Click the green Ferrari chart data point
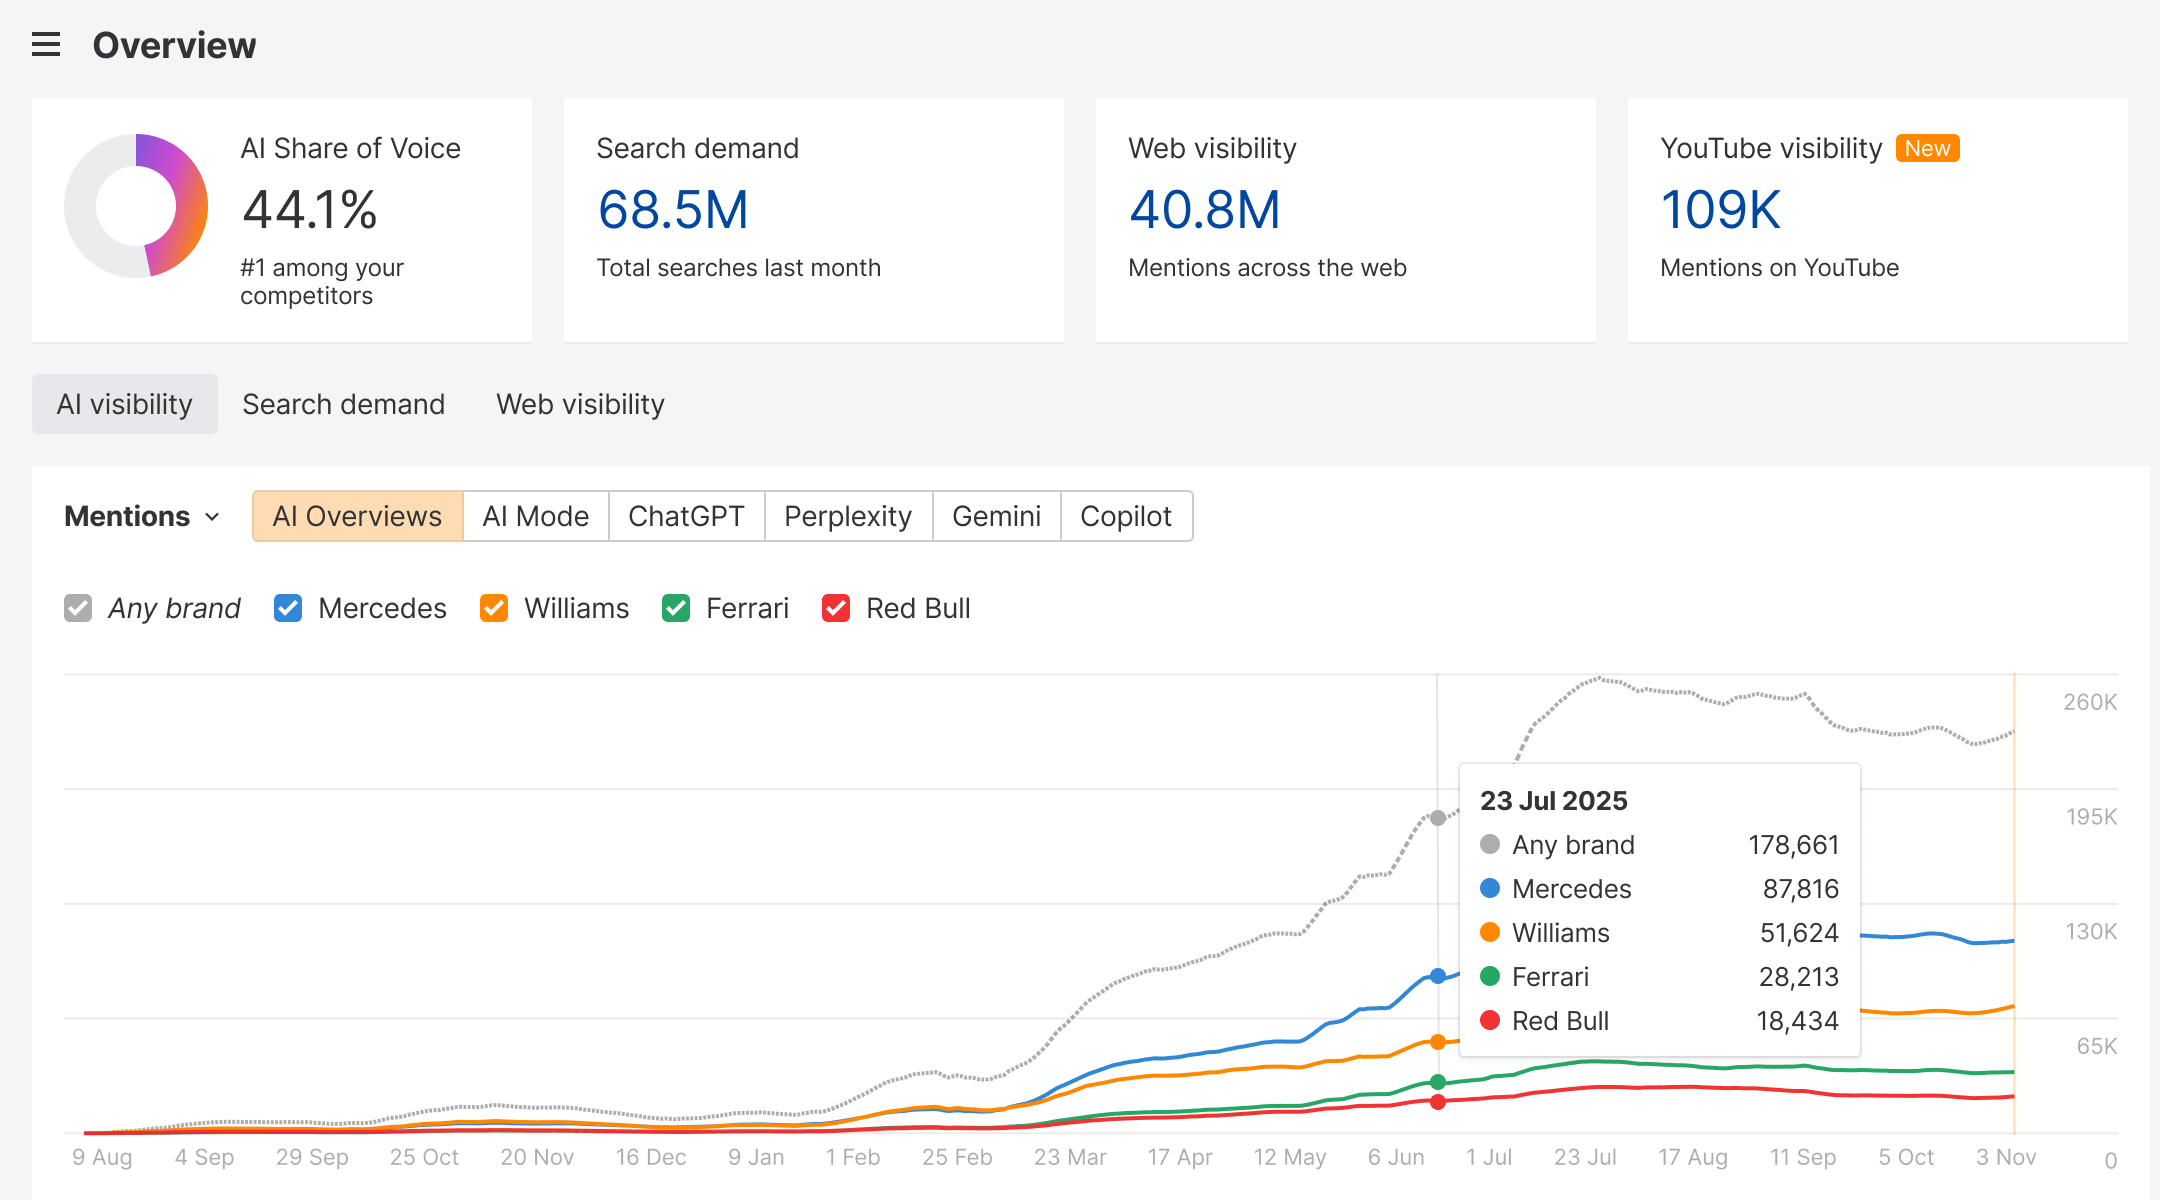2160x1200 pixels. click(x=1438, y=1082)
